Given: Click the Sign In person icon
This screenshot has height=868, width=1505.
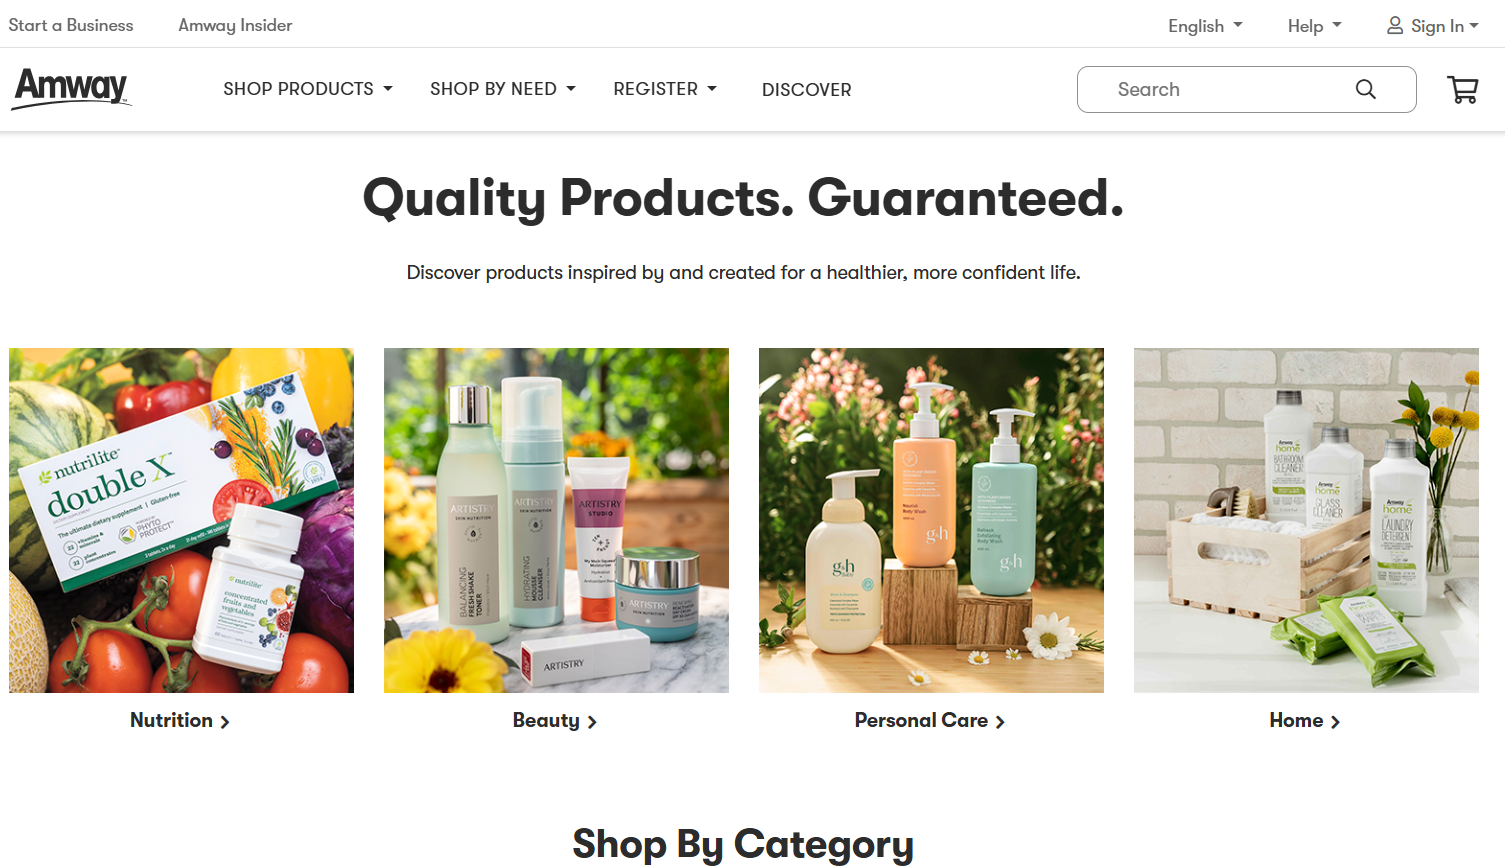Looking at the screenshot, I should tap(1395, 26).
